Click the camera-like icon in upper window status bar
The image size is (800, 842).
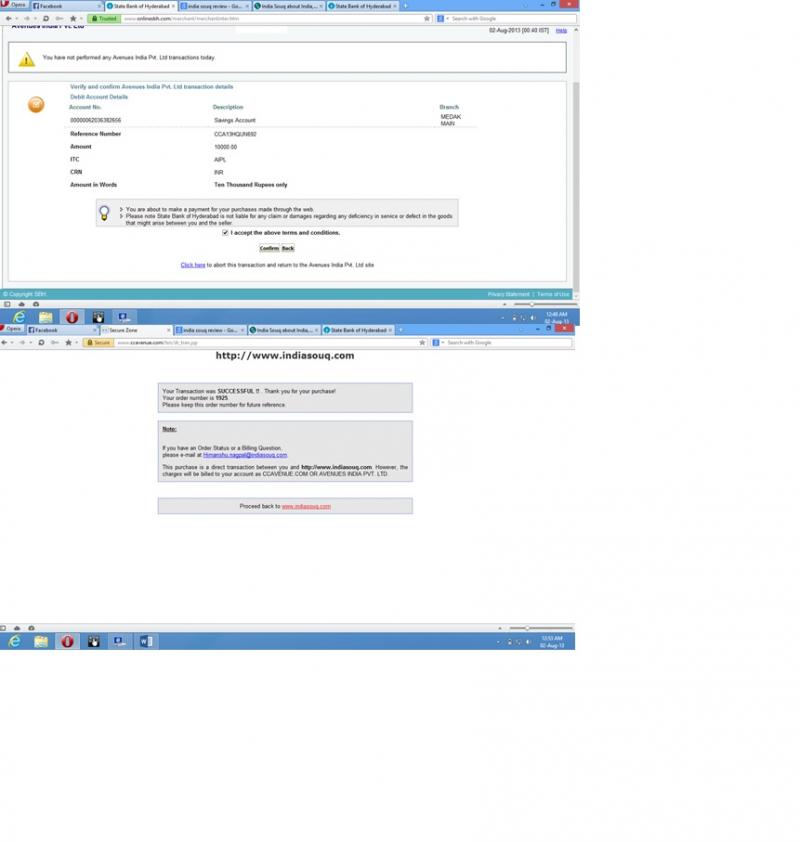point(36,304)
